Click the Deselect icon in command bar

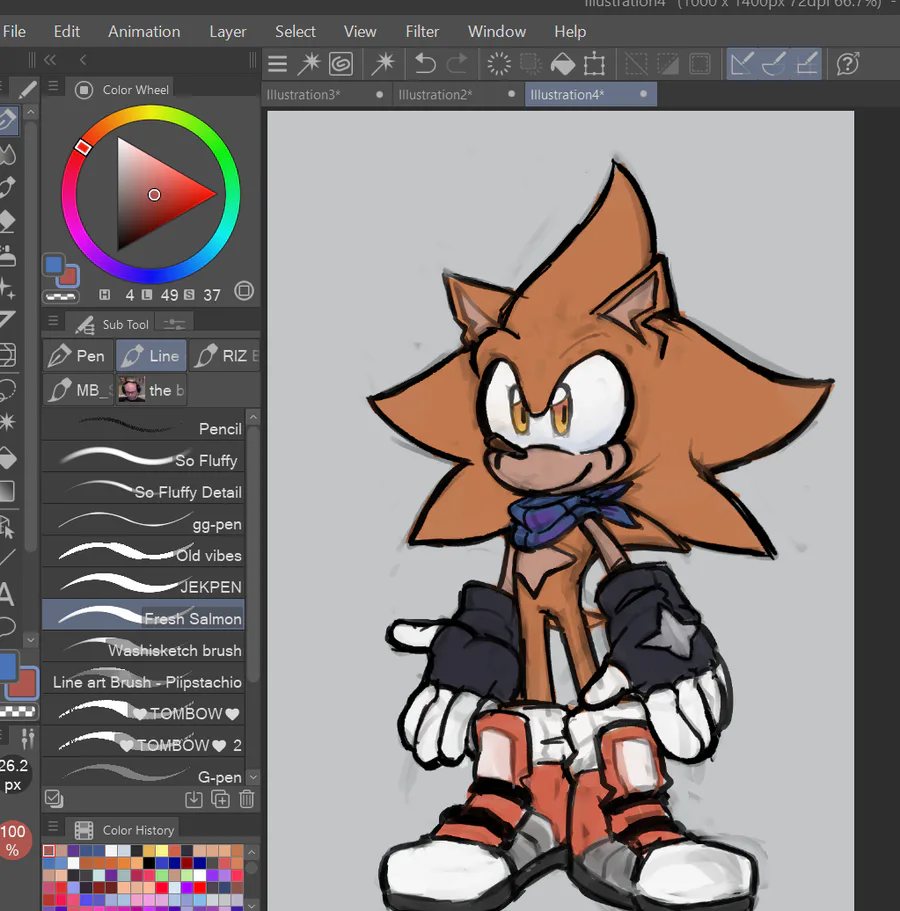tap(636, 64)
